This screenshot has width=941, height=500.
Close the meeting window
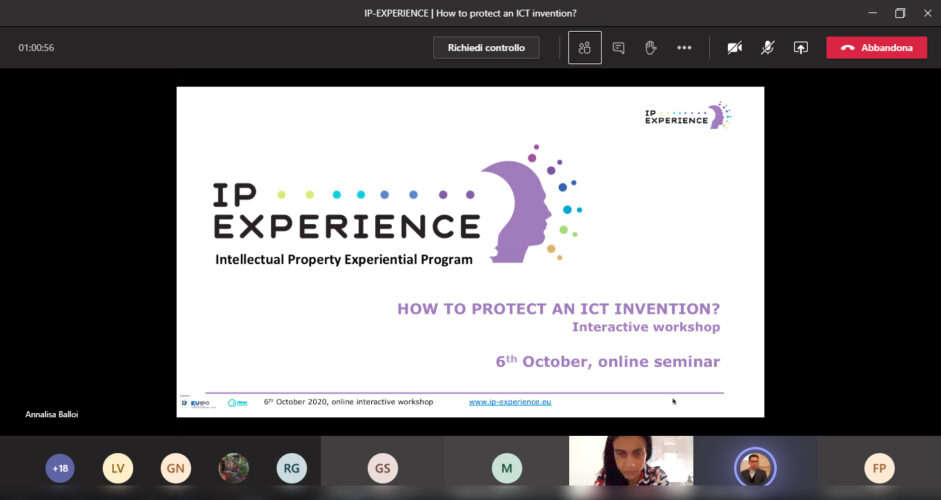[x=927, y=13]
